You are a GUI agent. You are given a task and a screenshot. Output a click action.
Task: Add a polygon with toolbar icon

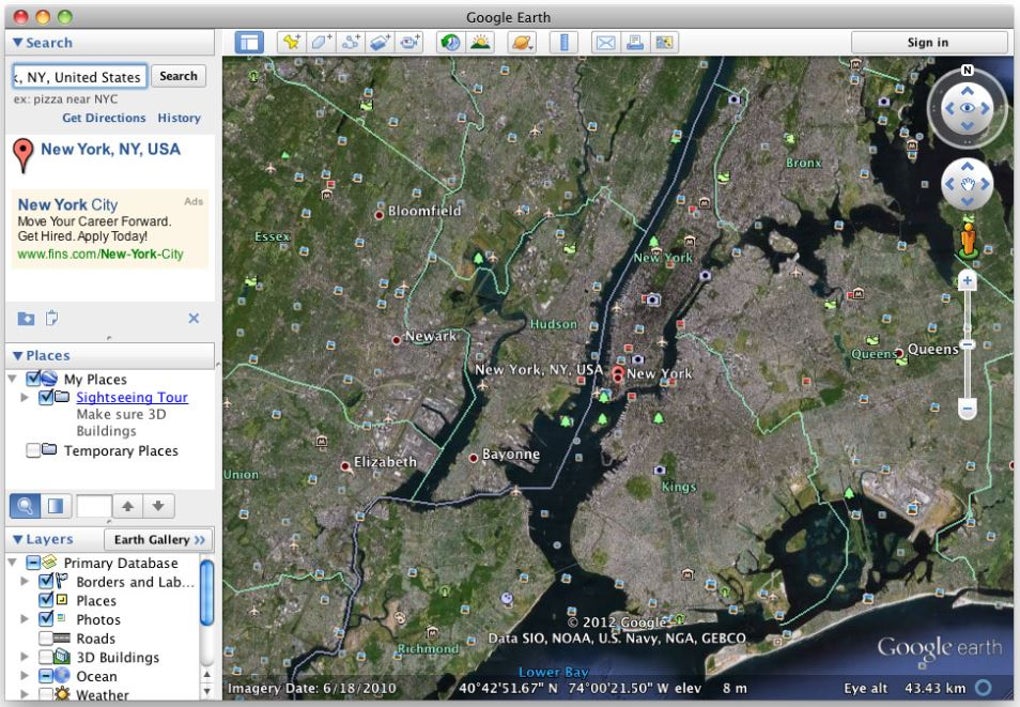click(321, 42)
